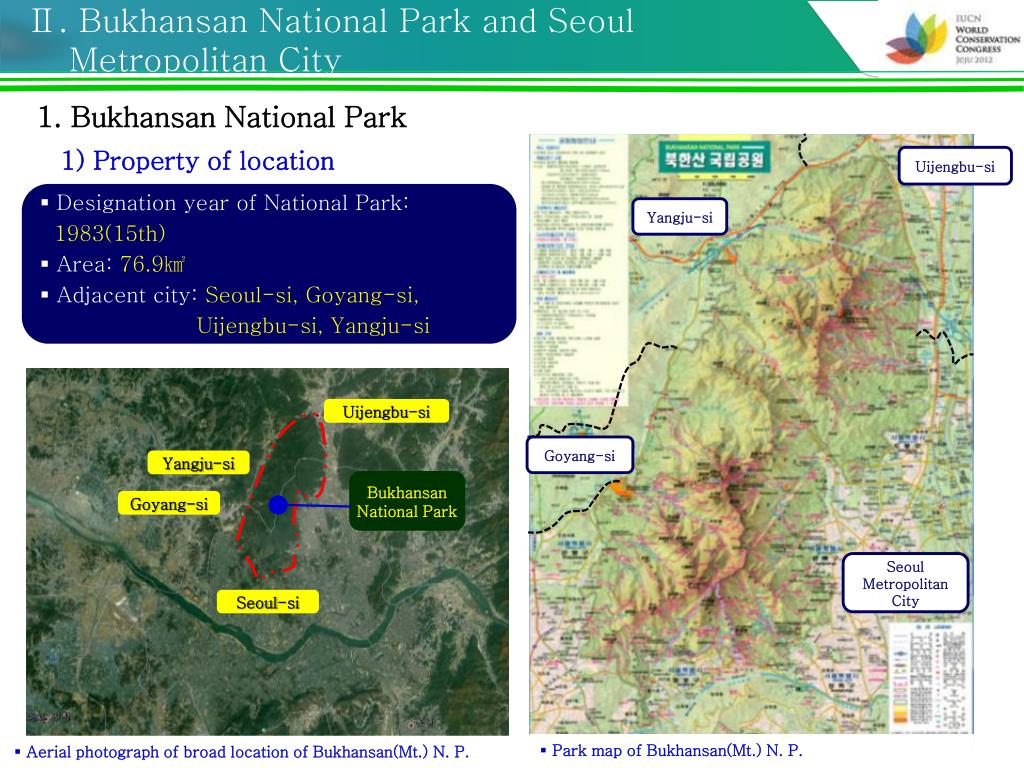Click the '1983(15th)' value
1024x768 pixels.
coord(110,233)
